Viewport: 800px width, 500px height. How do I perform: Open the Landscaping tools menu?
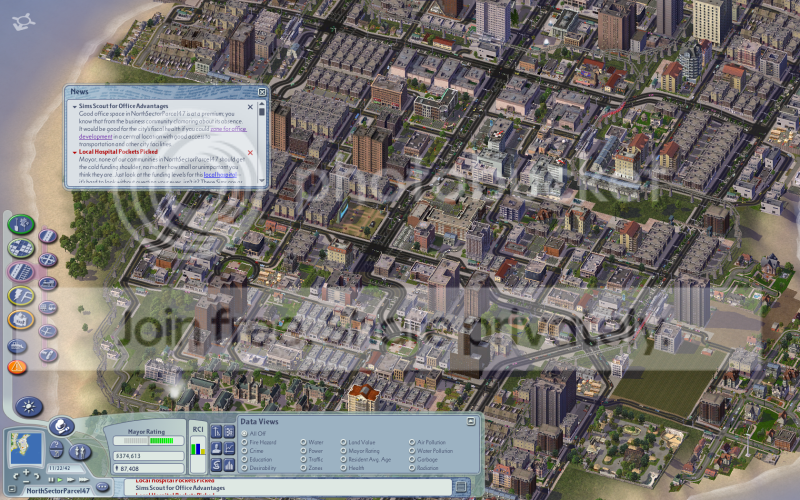pyautogui.click(x=21, y=224)
